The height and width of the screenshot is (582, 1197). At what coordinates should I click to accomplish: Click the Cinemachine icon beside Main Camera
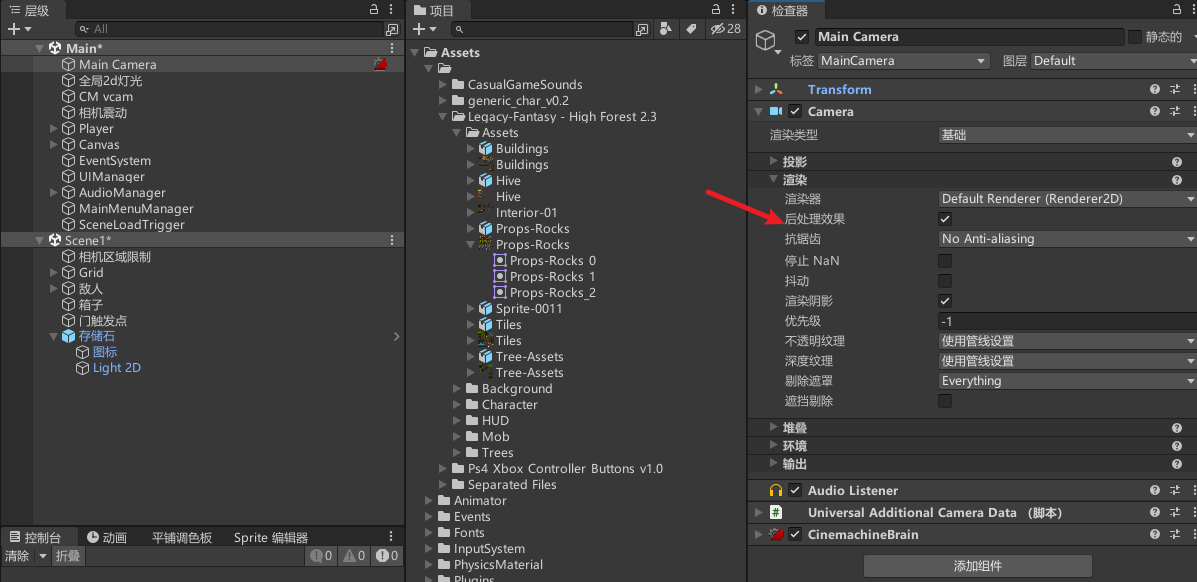pyautogui.click(x=380, y=64)
